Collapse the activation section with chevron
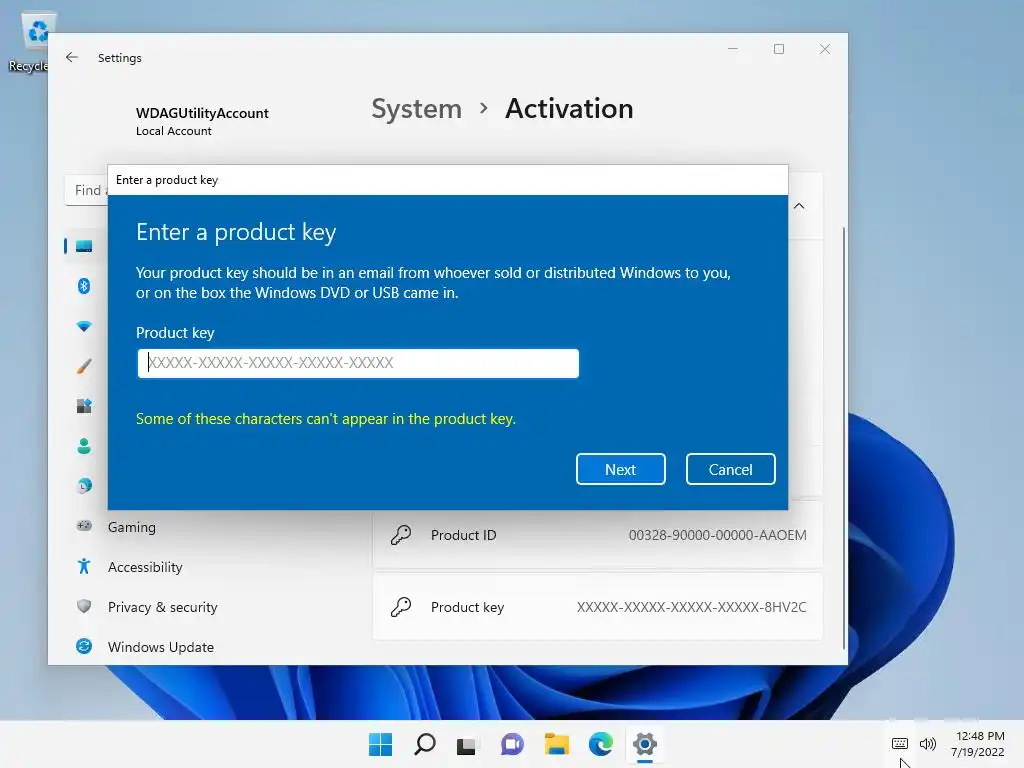Viewport: 1024px width, 768px height. 799,206
